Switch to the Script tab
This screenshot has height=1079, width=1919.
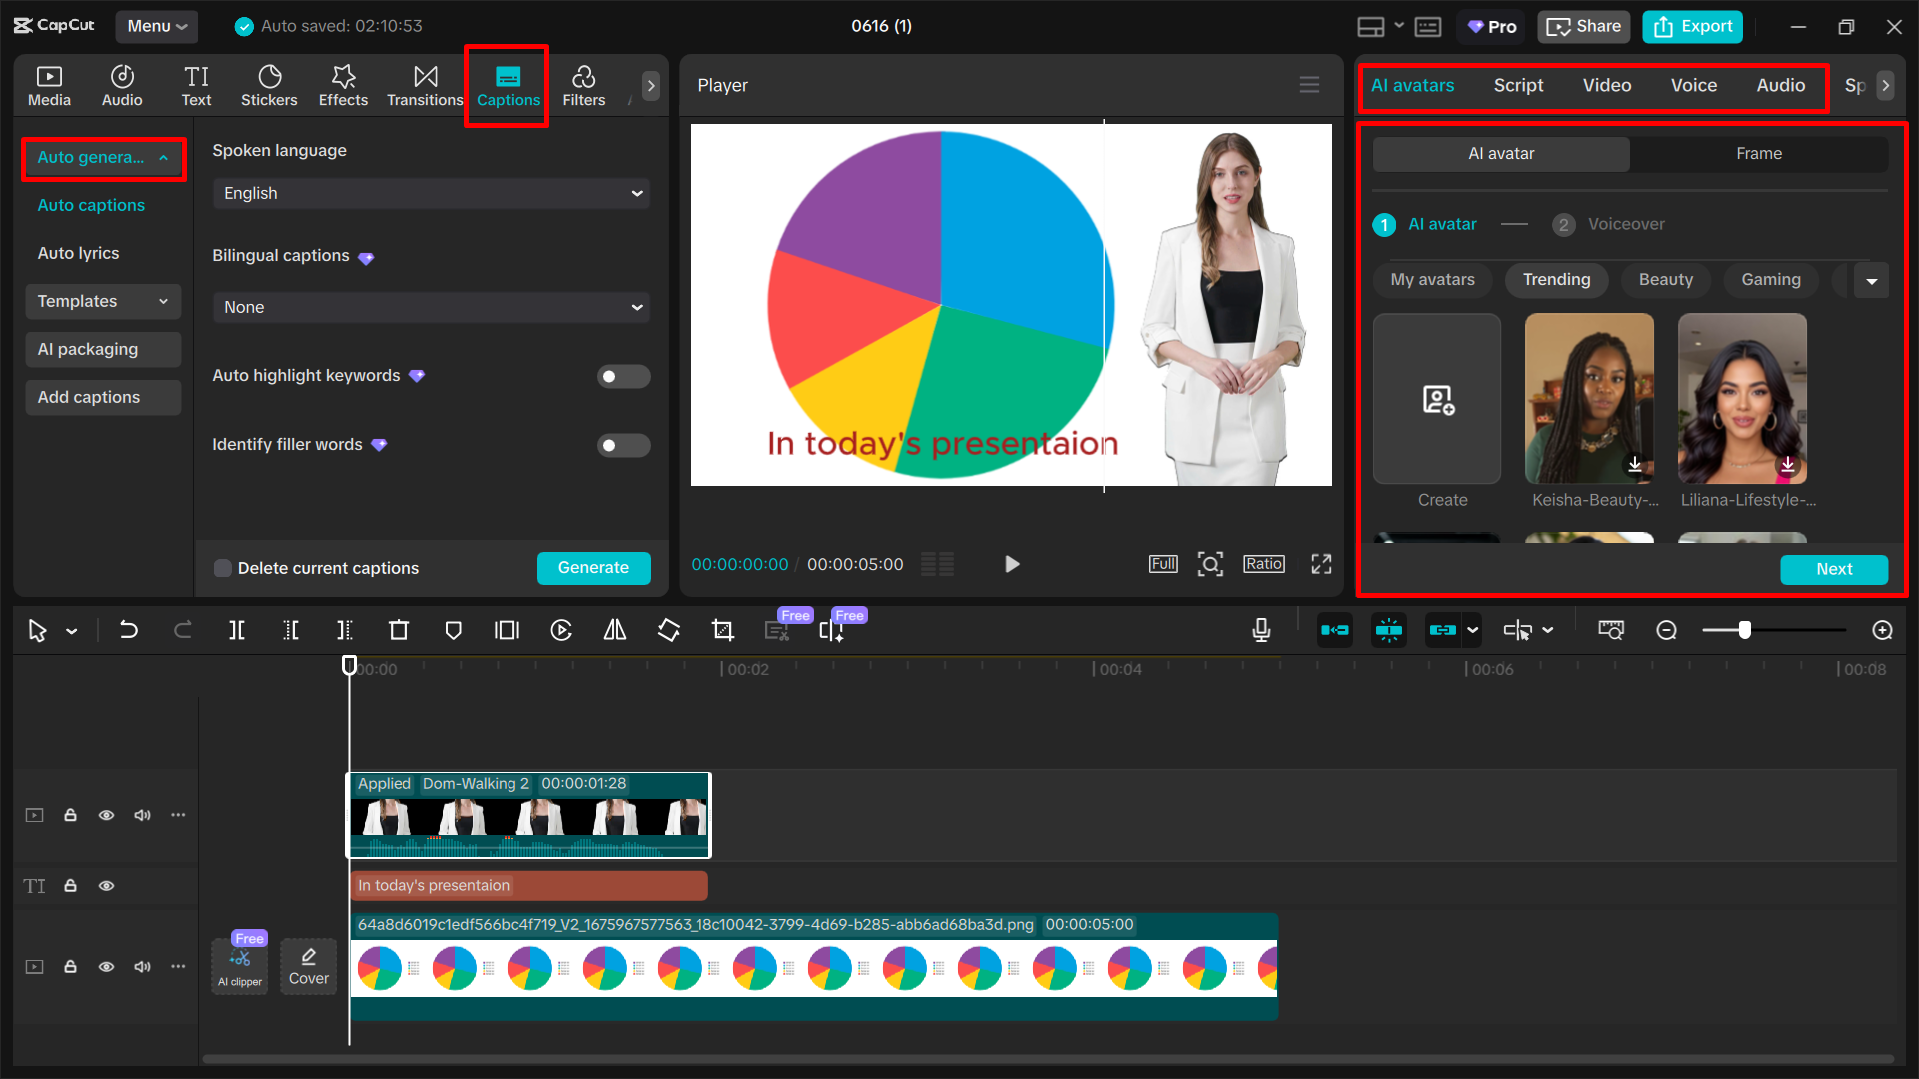pos(1518,85)
